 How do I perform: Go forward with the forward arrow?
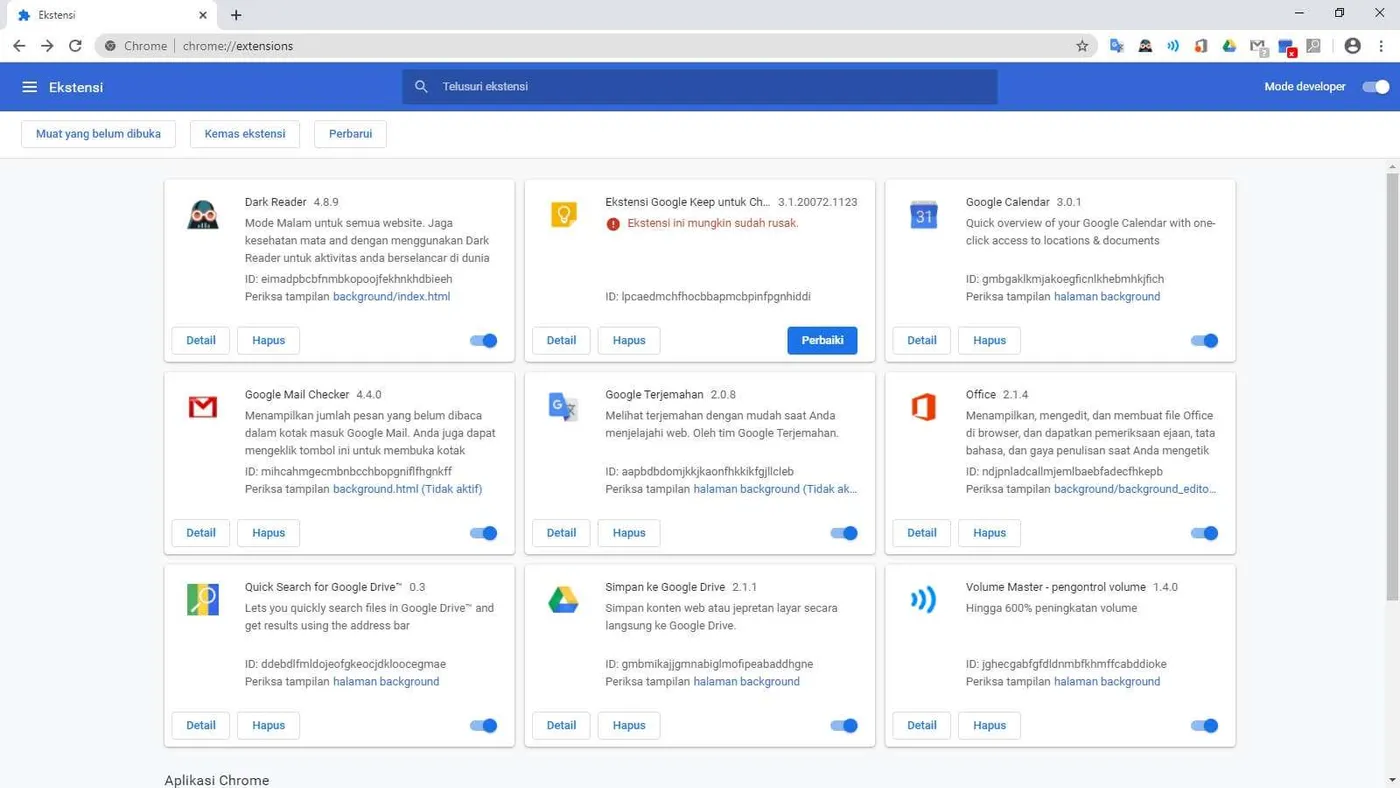[x=47, y=46]
